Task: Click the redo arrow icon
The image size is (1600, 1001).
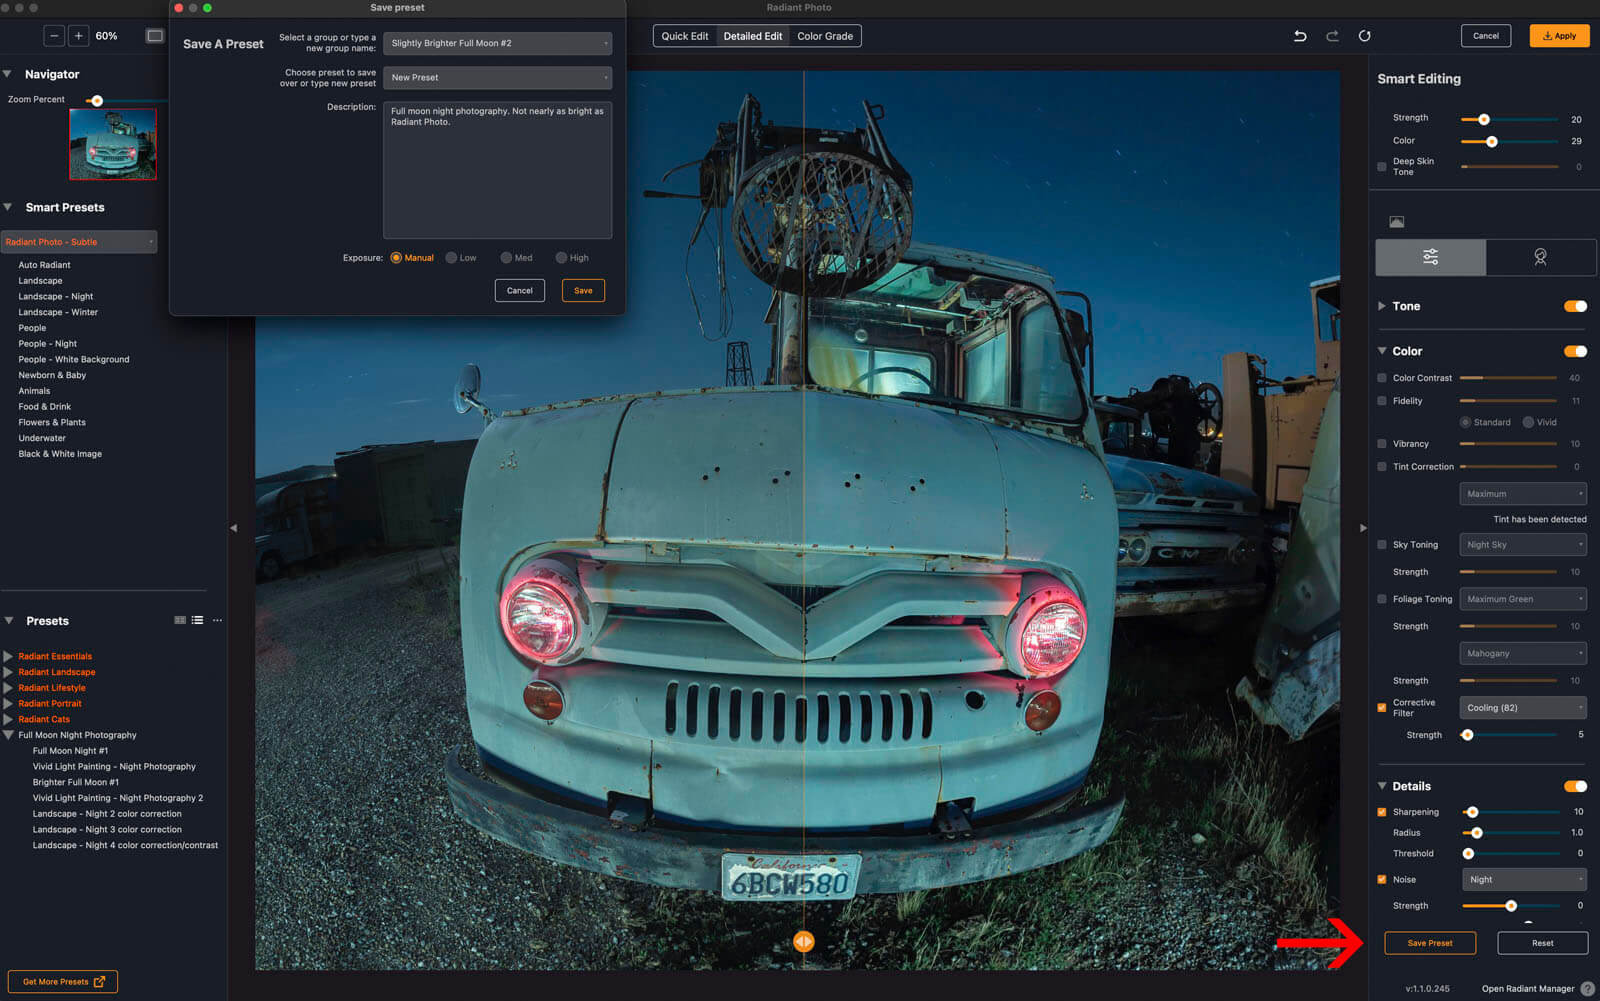Action: 1332,36
